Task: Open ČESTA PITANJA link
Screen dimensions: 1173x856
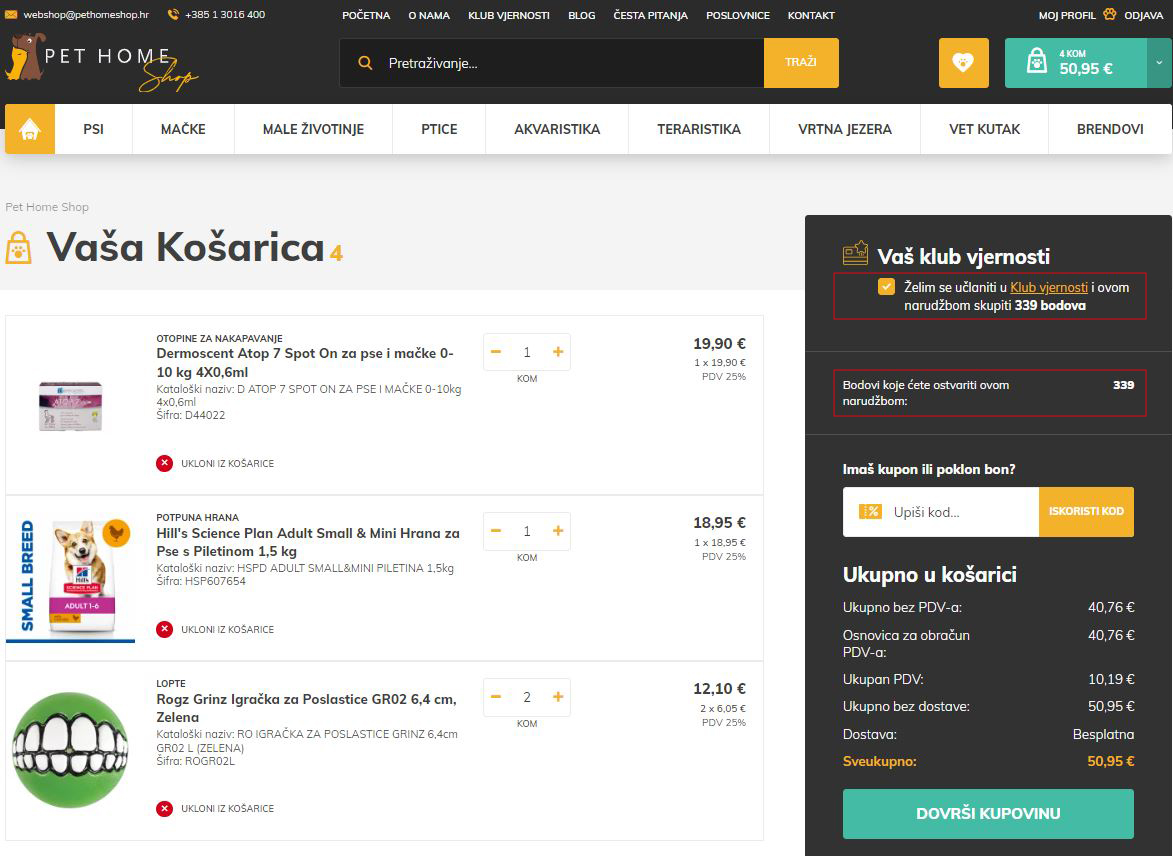Action: click(651, 15)
